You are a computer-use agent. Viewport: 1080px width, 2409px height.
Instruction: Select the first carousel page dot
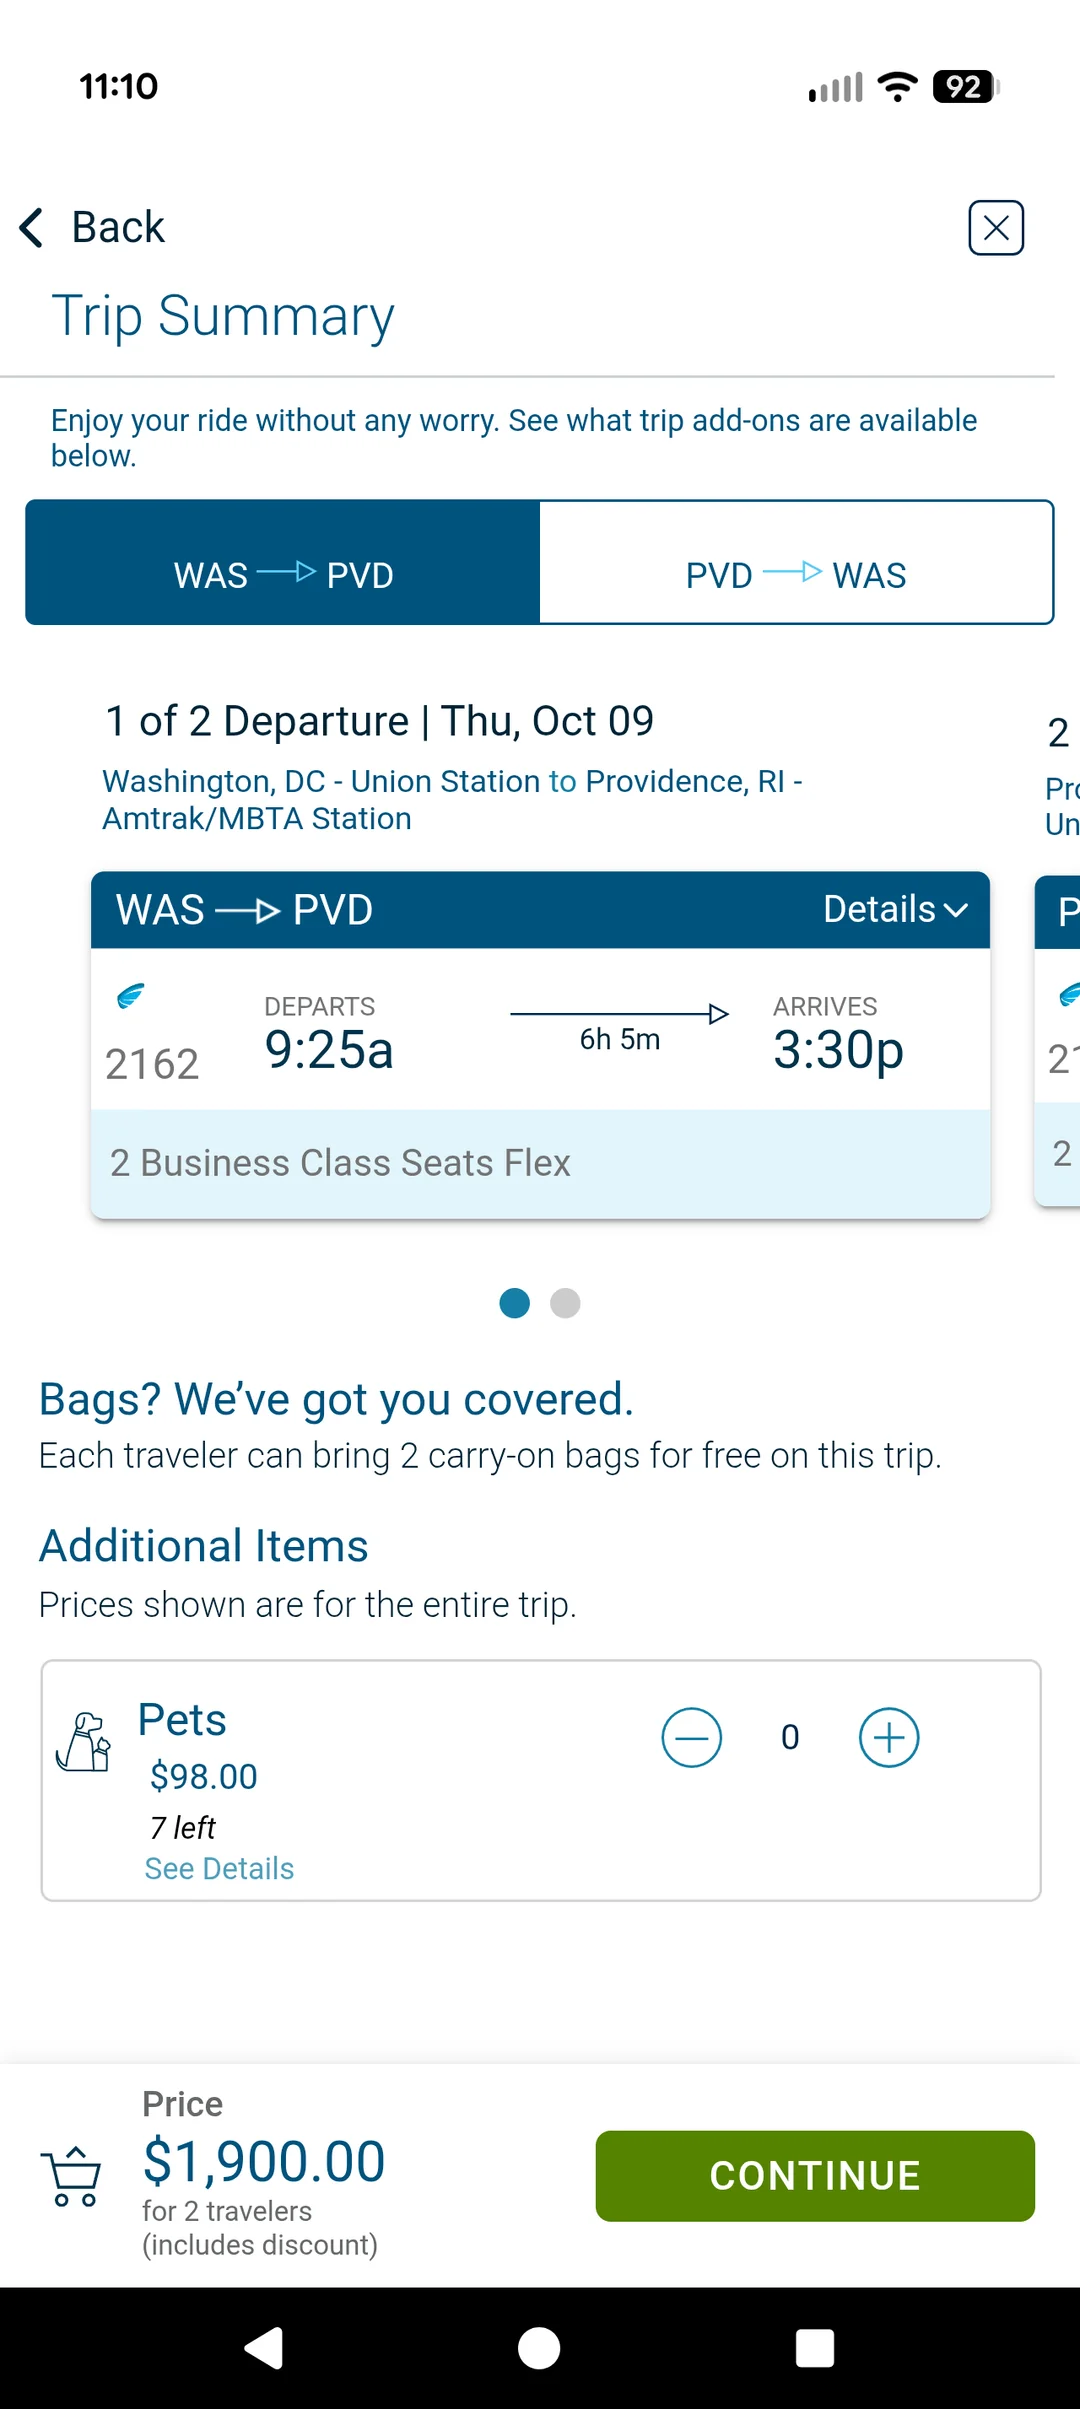tap(515, 1303)
